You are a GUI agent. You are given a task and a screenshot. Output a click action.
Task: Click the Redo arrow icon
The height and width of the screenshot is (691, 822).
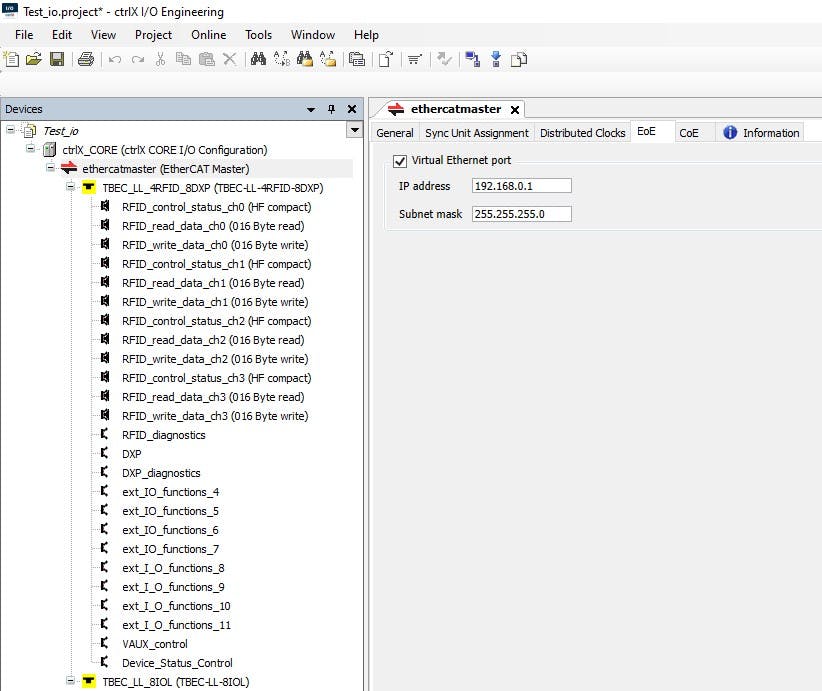point(138,59)
